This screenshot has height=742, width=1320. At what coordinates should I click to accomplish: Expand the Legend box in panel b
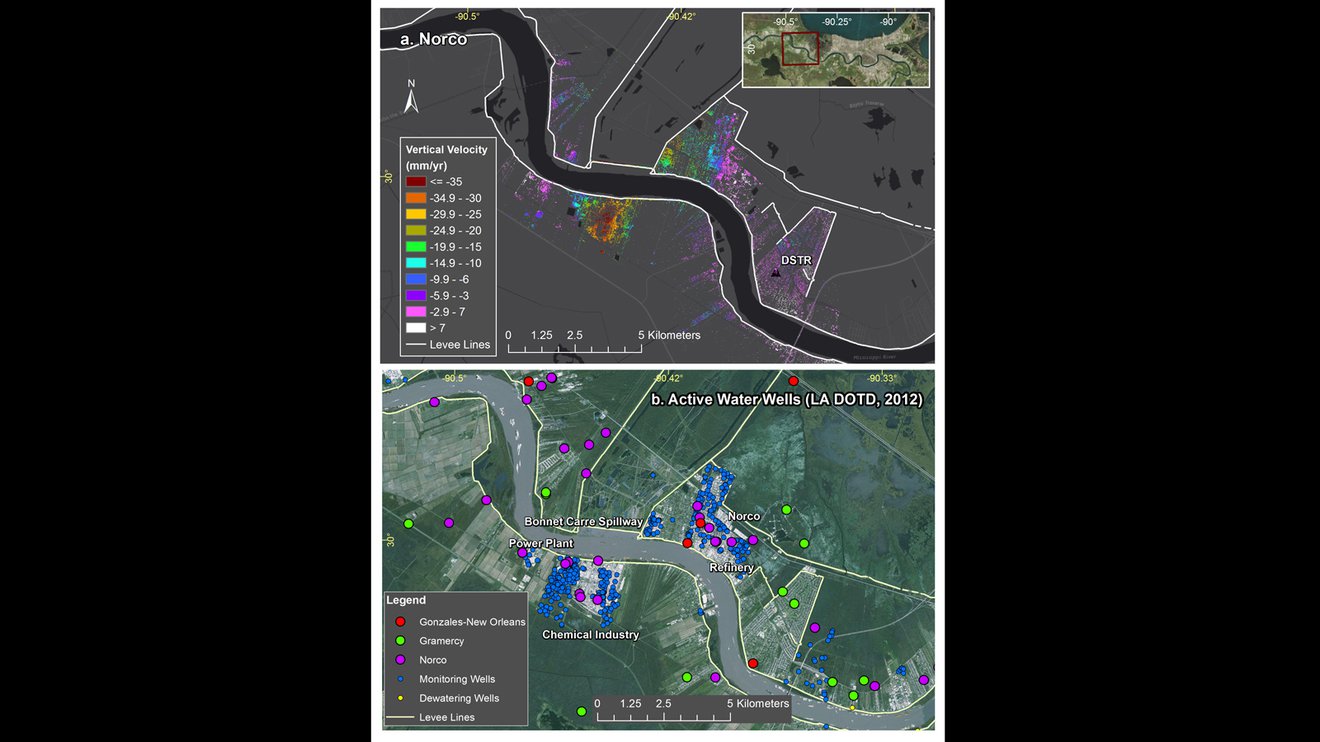pos(404,600)
